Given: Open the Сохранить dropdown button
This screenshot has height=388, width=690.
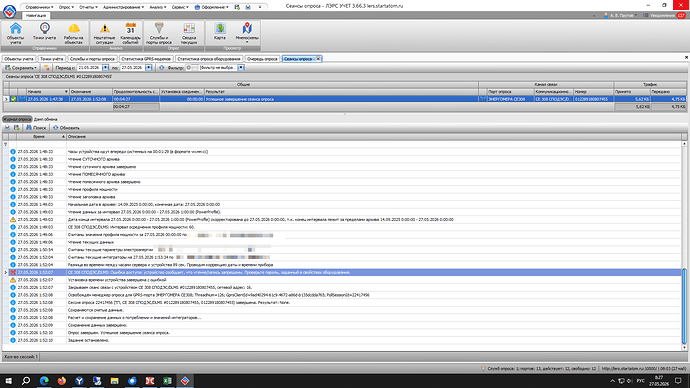Looking at the screenshot, I should 21,68.
